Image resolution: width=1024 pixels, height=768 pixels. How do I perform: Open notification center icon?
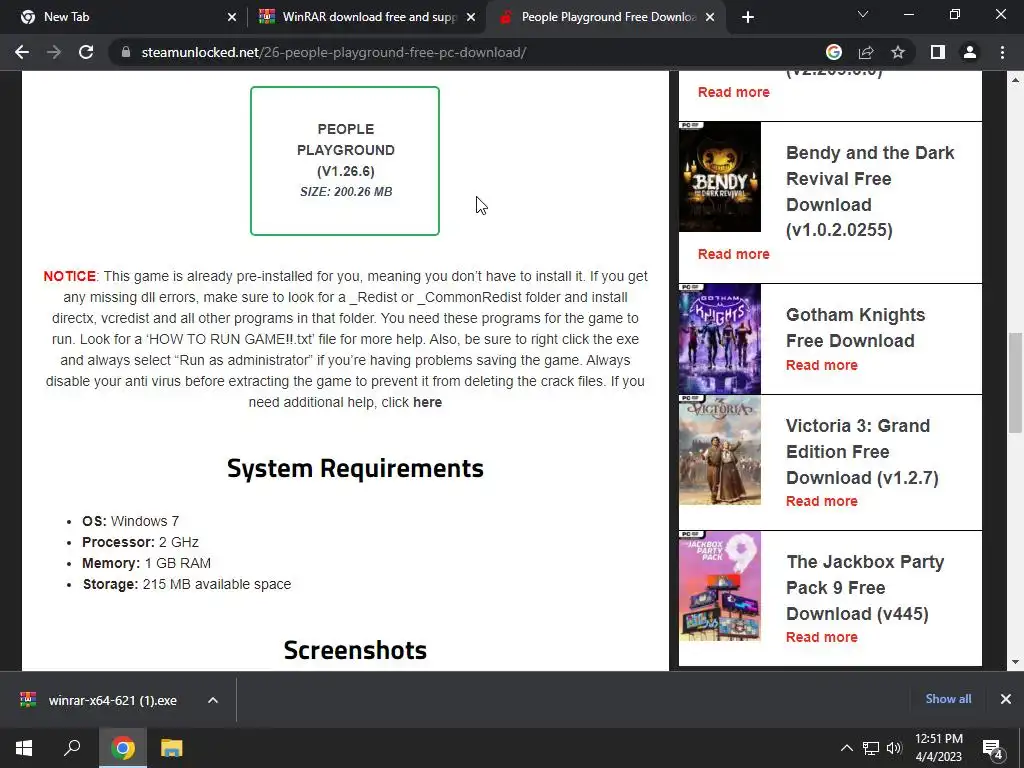pyautogui.click(x=993, y=748)
